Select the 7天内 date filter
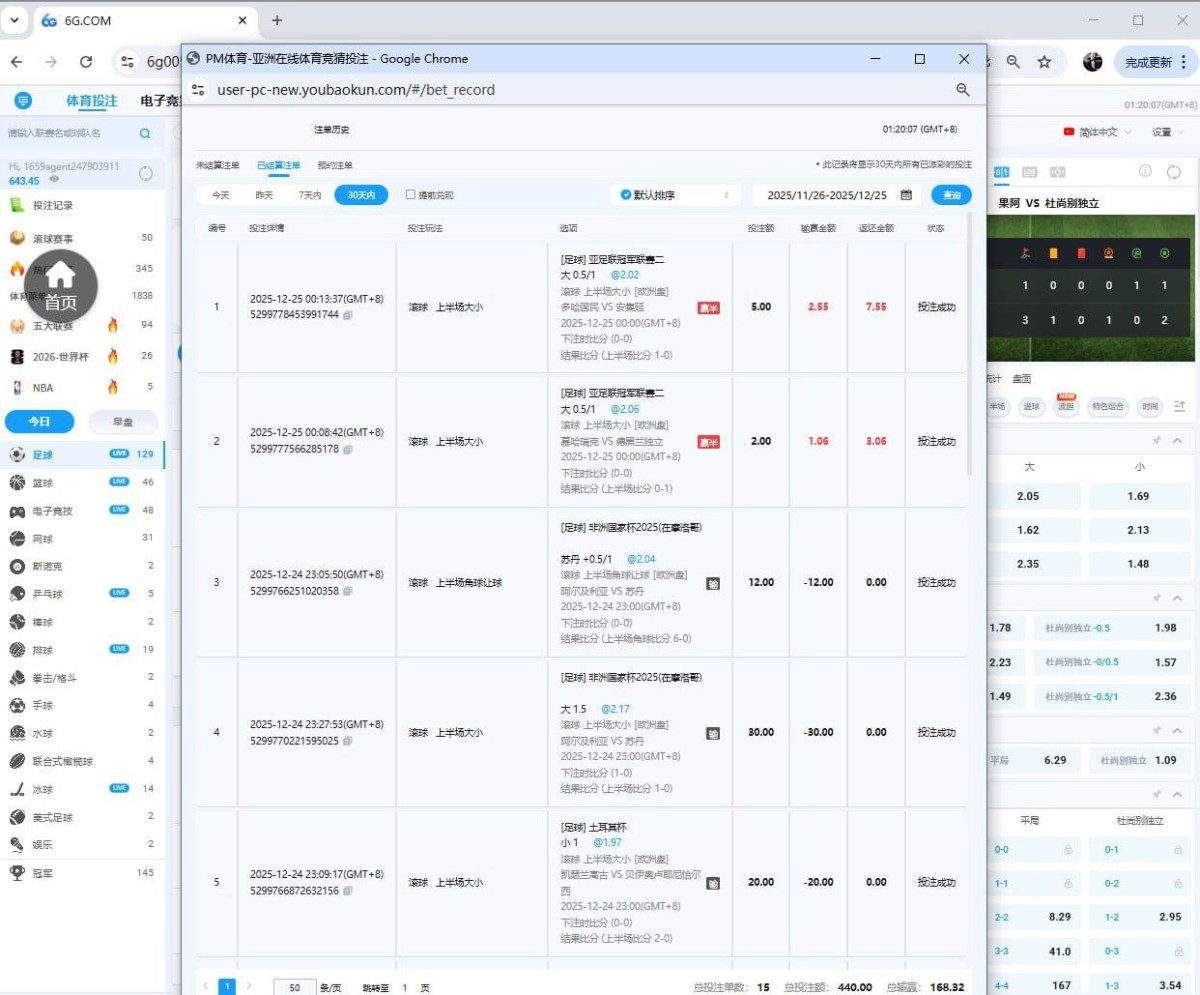Viewport: 1200px width, 995px height. 309,195
